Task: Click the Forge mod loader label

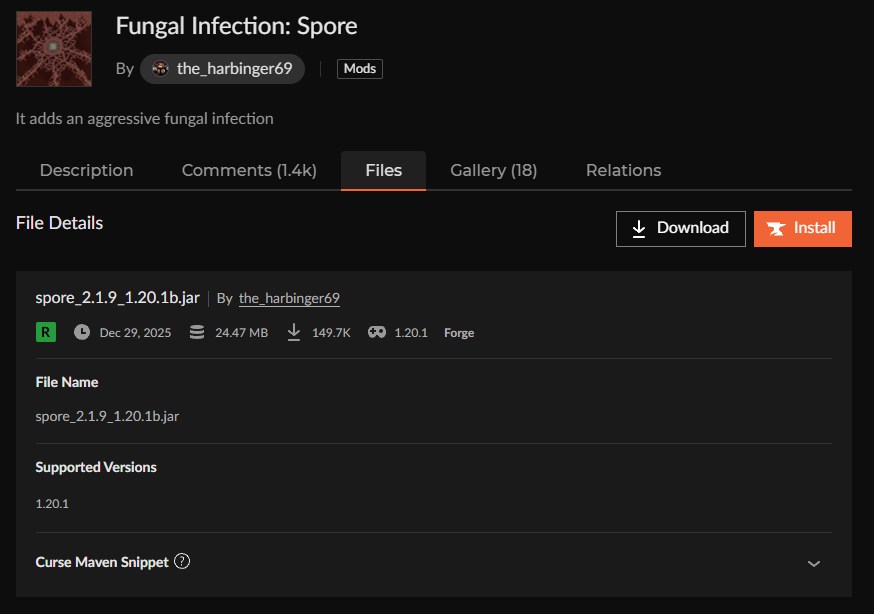Action: click(459, 333)
